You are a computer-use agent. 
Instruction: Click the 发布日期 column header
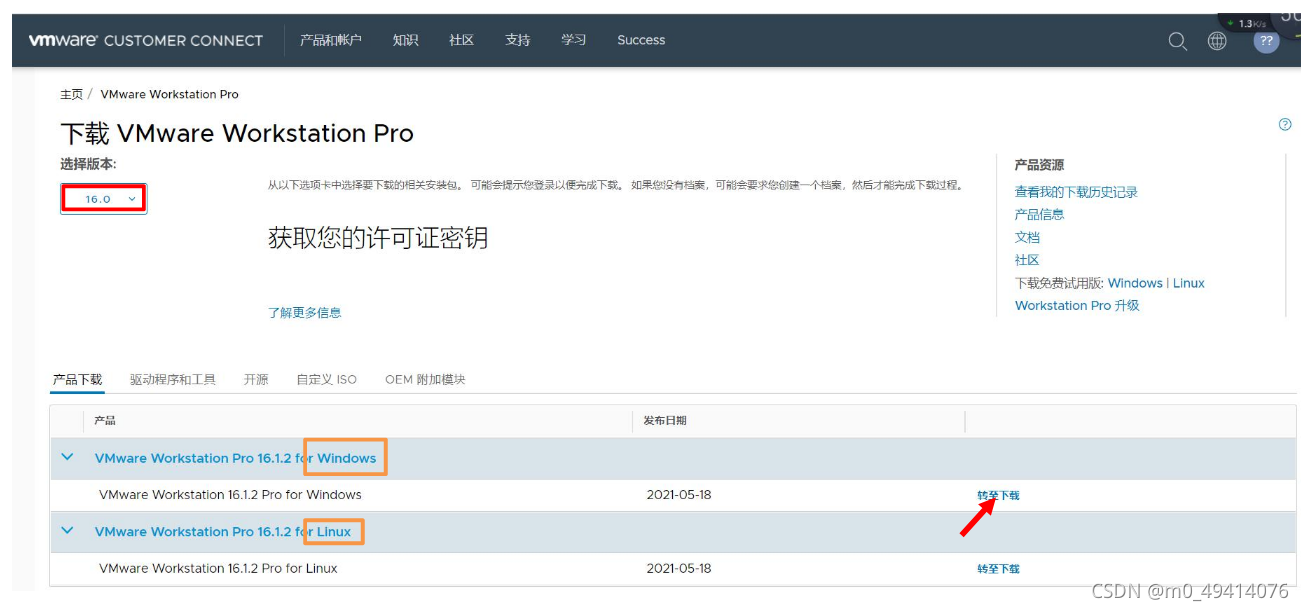pyautogui.click(x=665, y=421)
